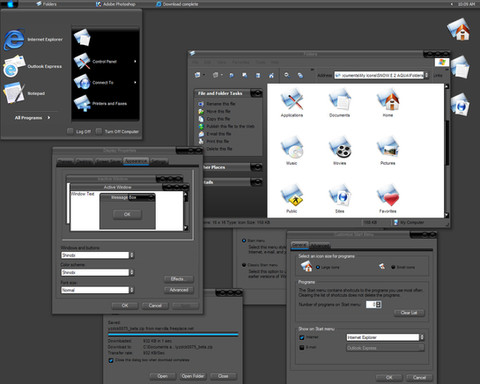Toggle close dialog when download completes checkbox
Viewport: 480px width, 384px height.
[111, 360]
